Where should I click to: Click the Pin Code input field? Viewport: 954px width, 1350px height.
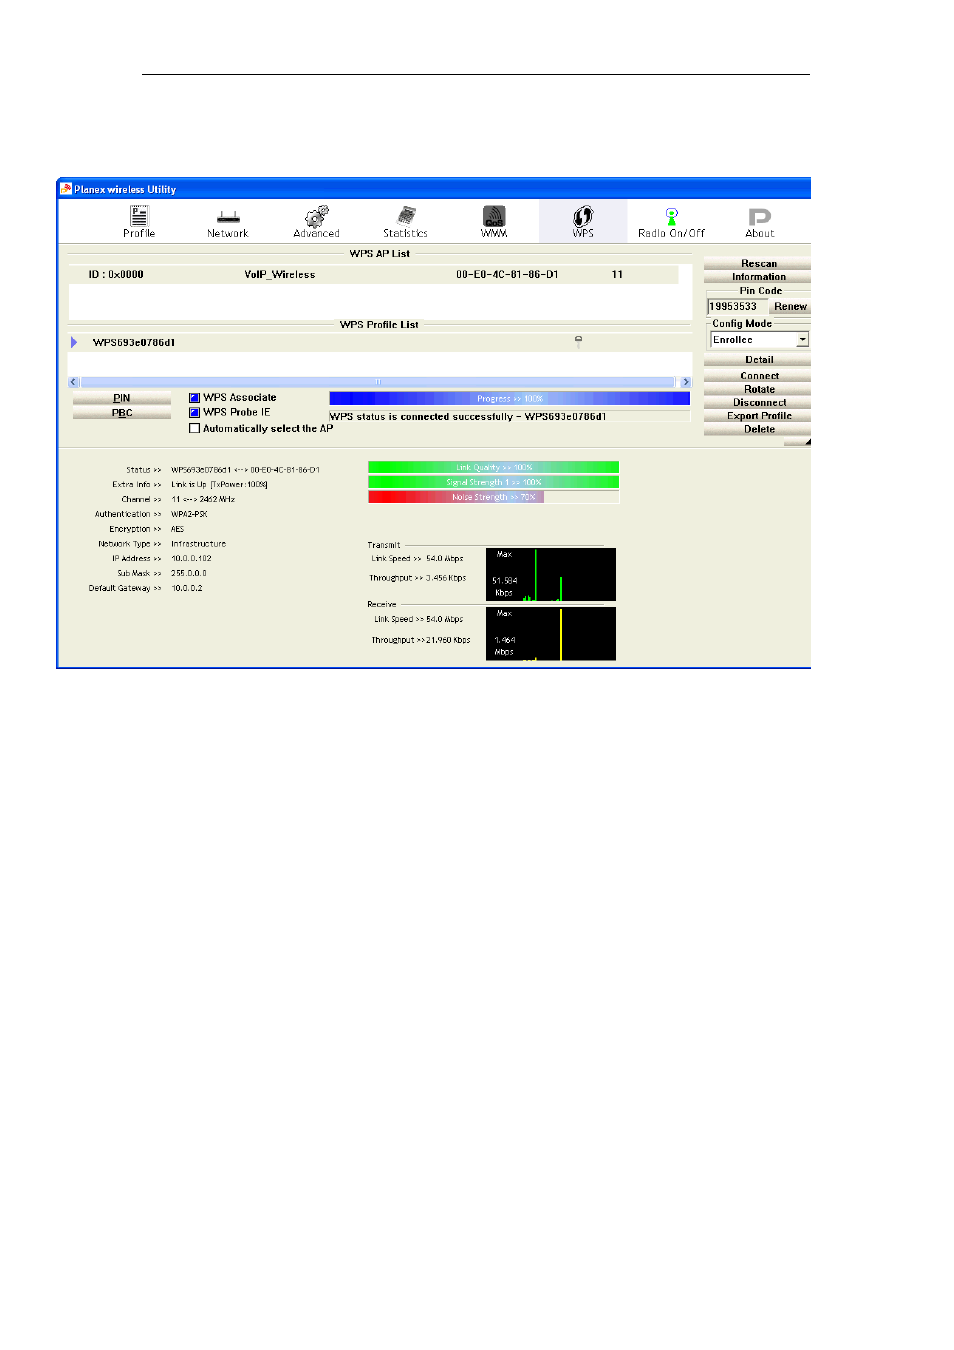coord(737,307)
